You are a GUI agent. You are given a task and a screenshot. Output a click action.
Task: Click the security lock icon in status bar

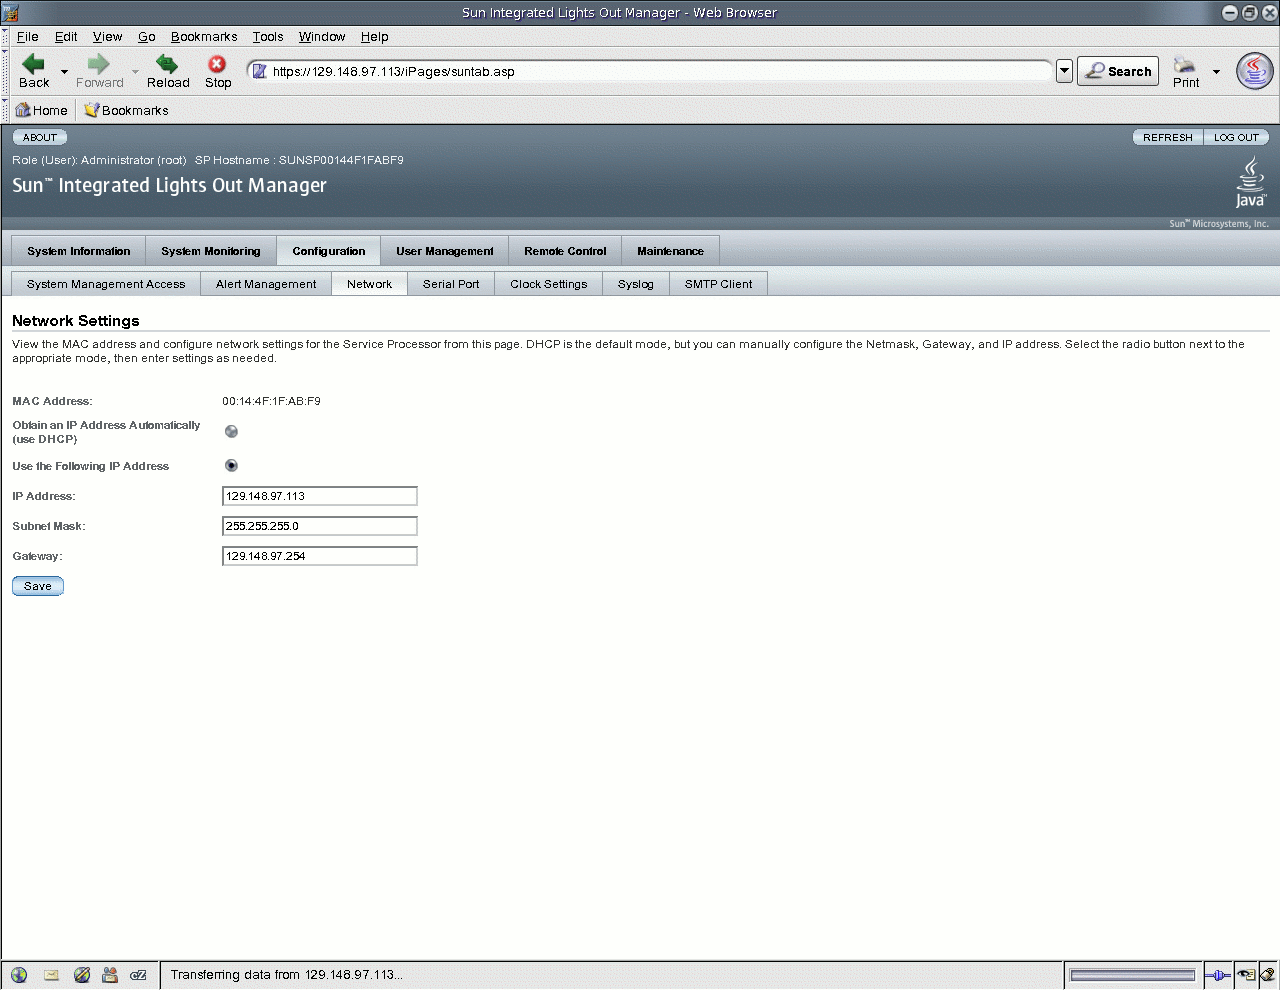(x=1267, y=975)
